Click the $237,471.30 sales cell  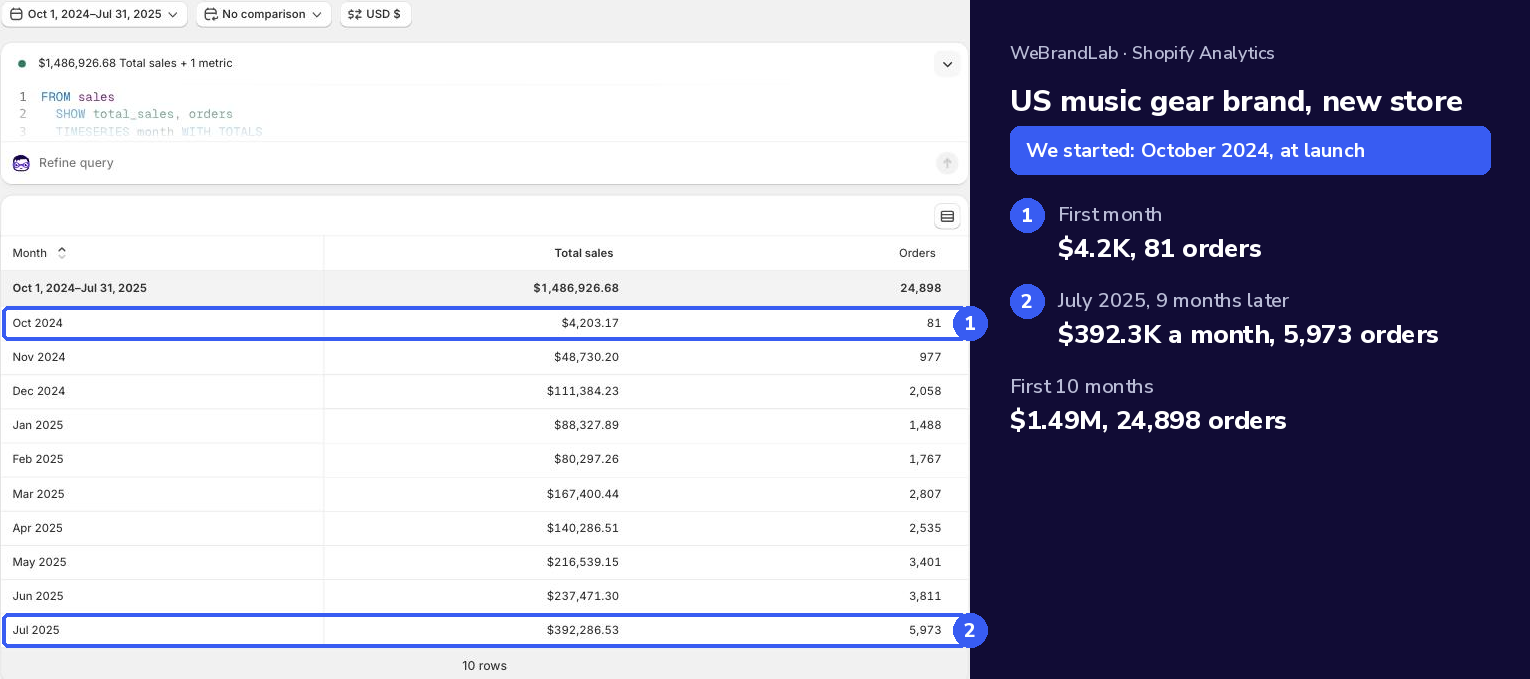point(583,596)
